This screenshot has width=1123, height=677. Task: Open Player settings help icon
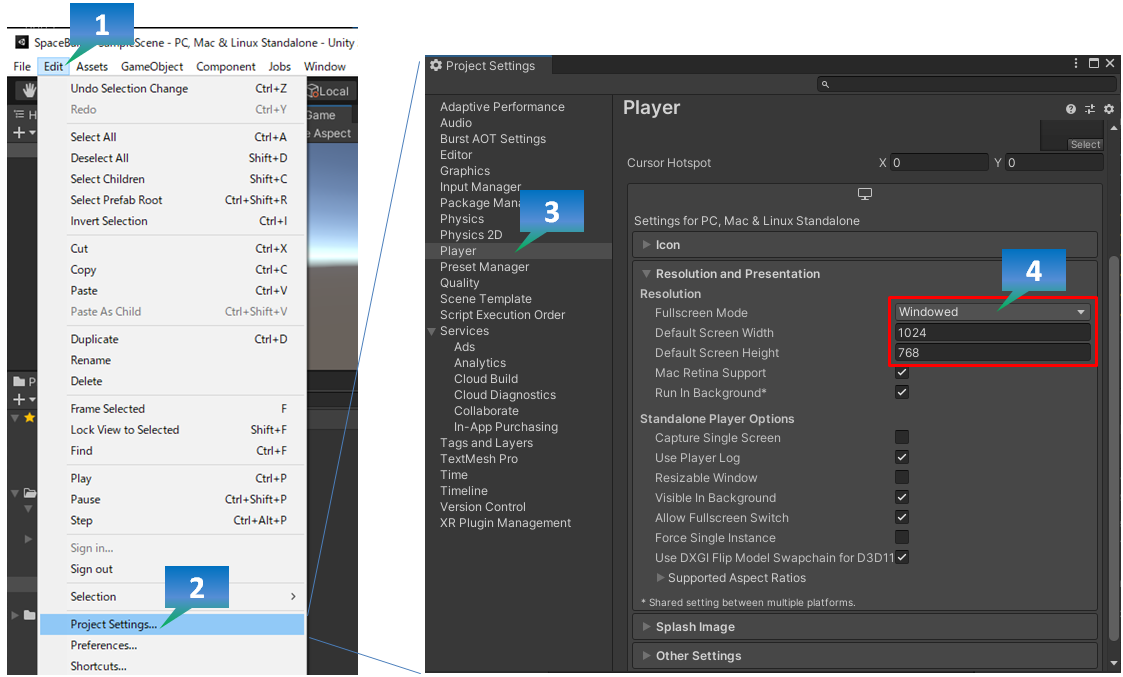pyautogui.click(x=1070, y=109)
